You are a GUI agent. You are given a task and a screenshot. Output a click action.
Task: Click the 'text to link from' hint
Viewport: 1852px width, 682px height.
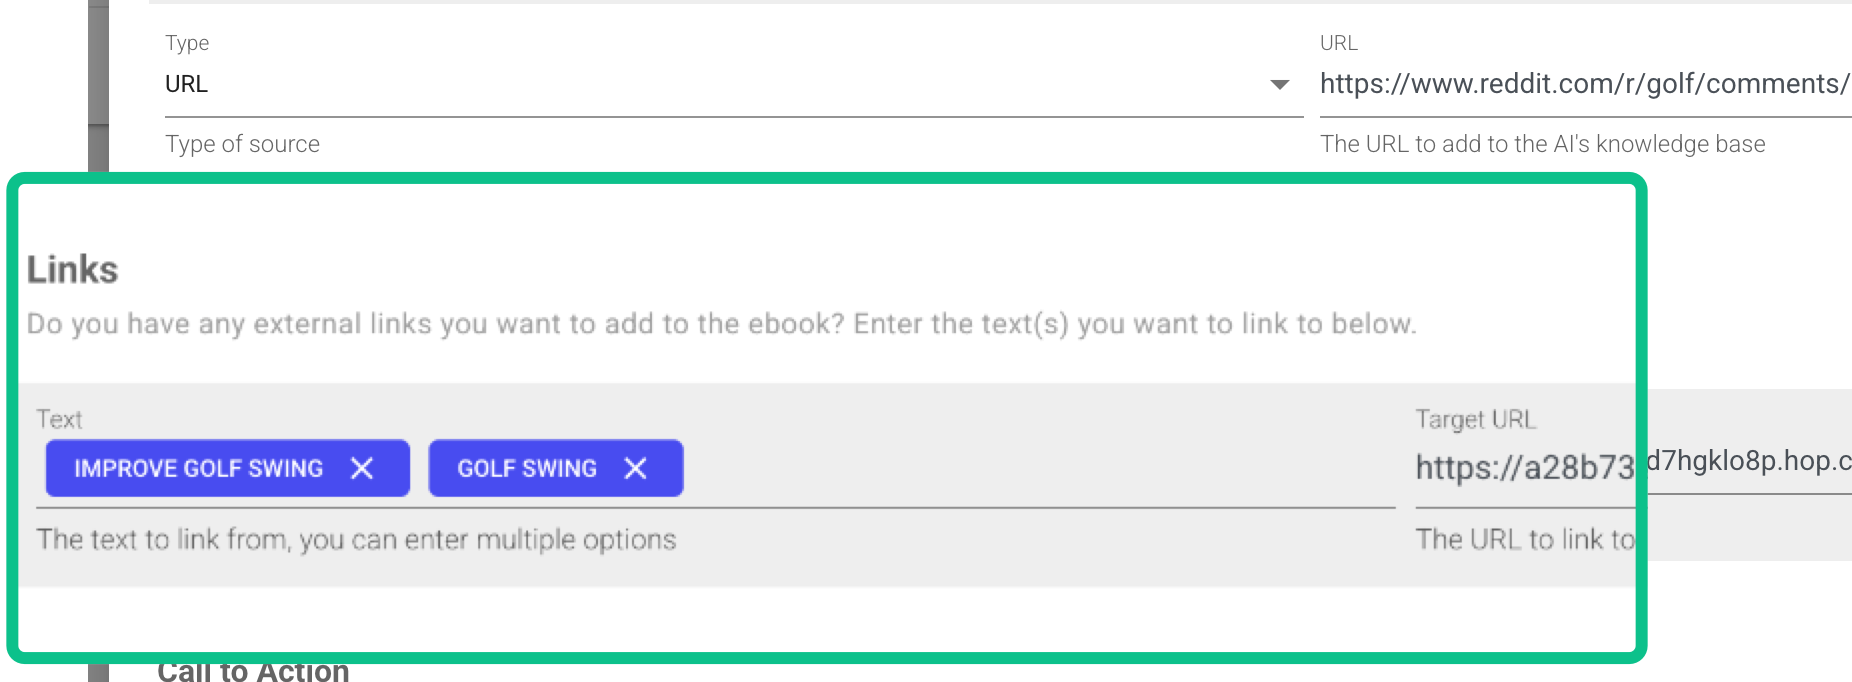(356, 540)
